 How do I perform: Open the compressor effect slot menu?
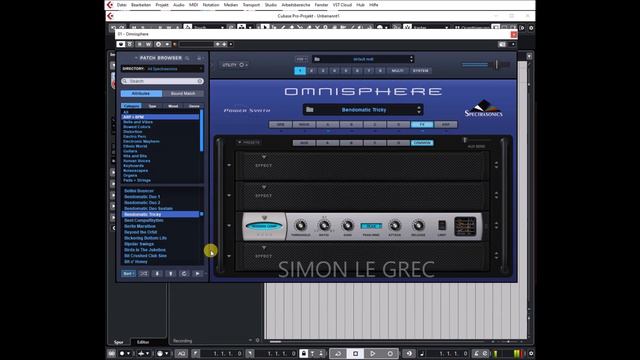click(x=264, y=218)
